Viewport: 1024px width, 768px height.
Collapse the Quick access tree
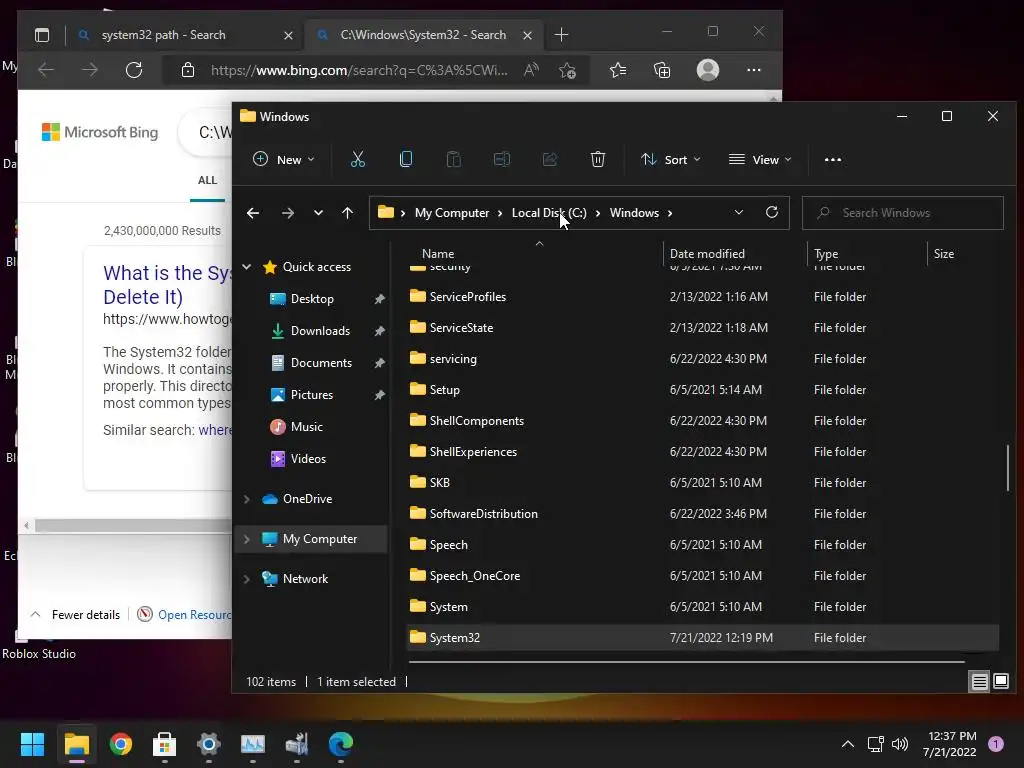click(x=247, y=266)
